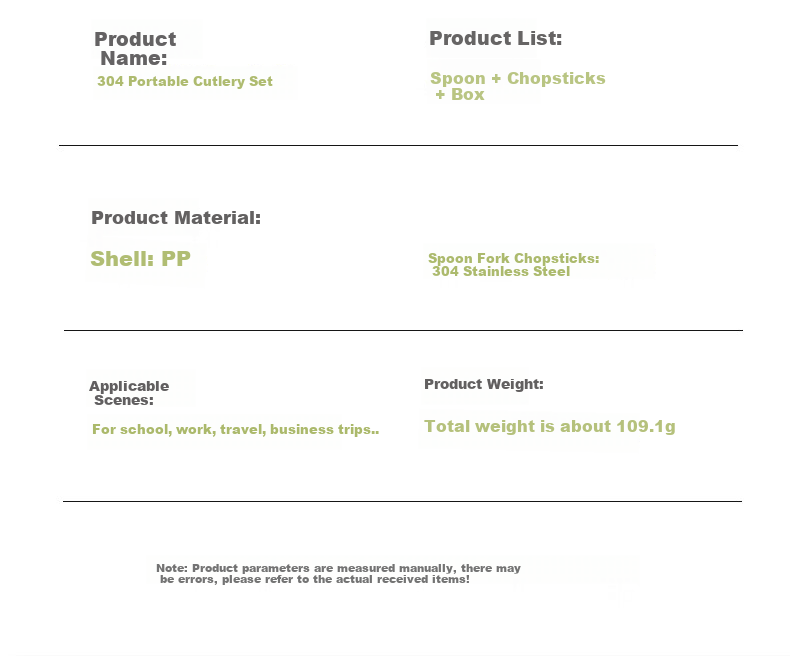Select 'Spoon + Chopsticks' product list text
Screen dimensions: 790x656
517,78
